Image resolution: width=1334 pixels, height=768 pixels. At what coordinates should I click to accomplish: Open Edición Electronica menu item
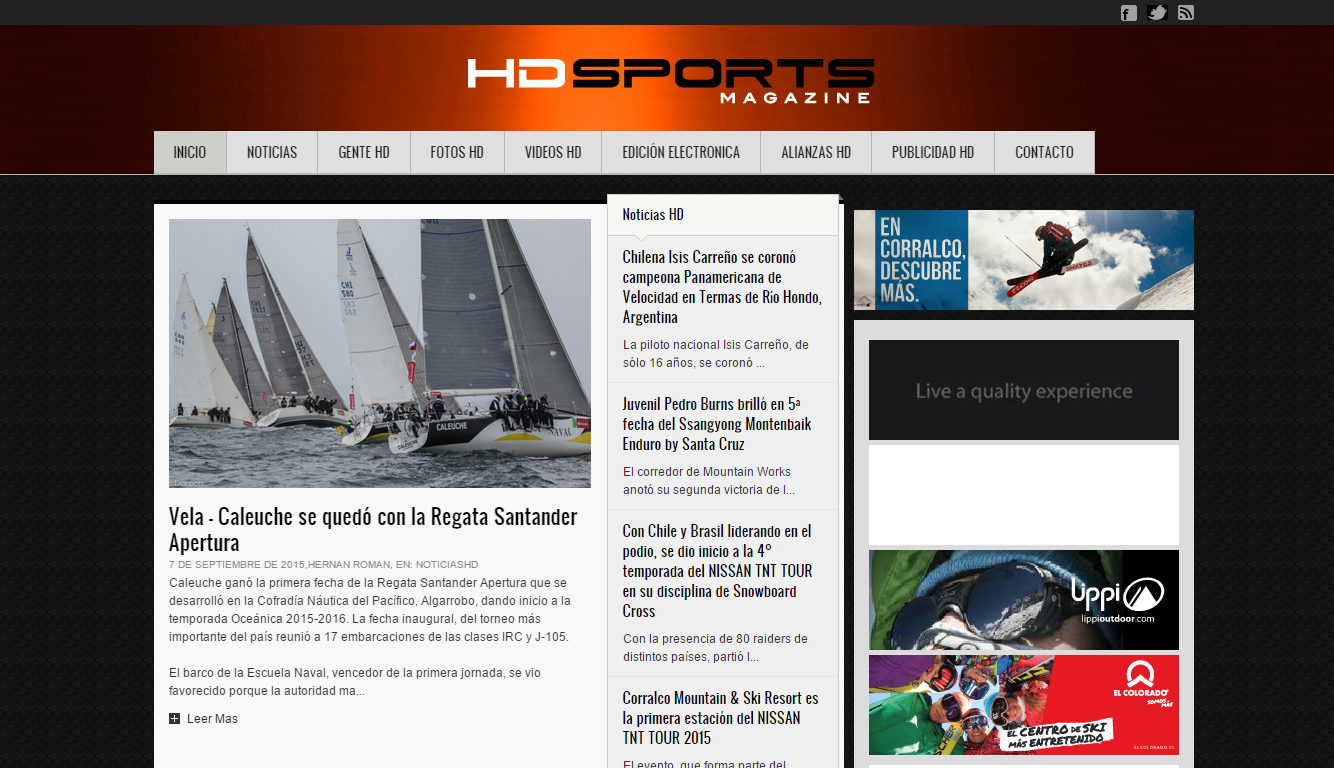(681, 153)
